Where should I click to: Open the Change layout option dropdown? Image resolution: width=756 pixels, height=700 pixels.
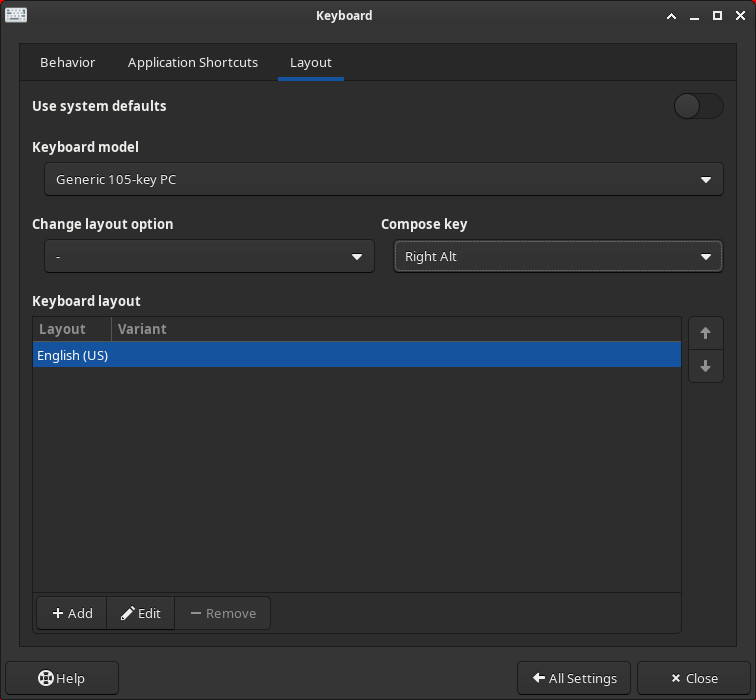[209, 256]
